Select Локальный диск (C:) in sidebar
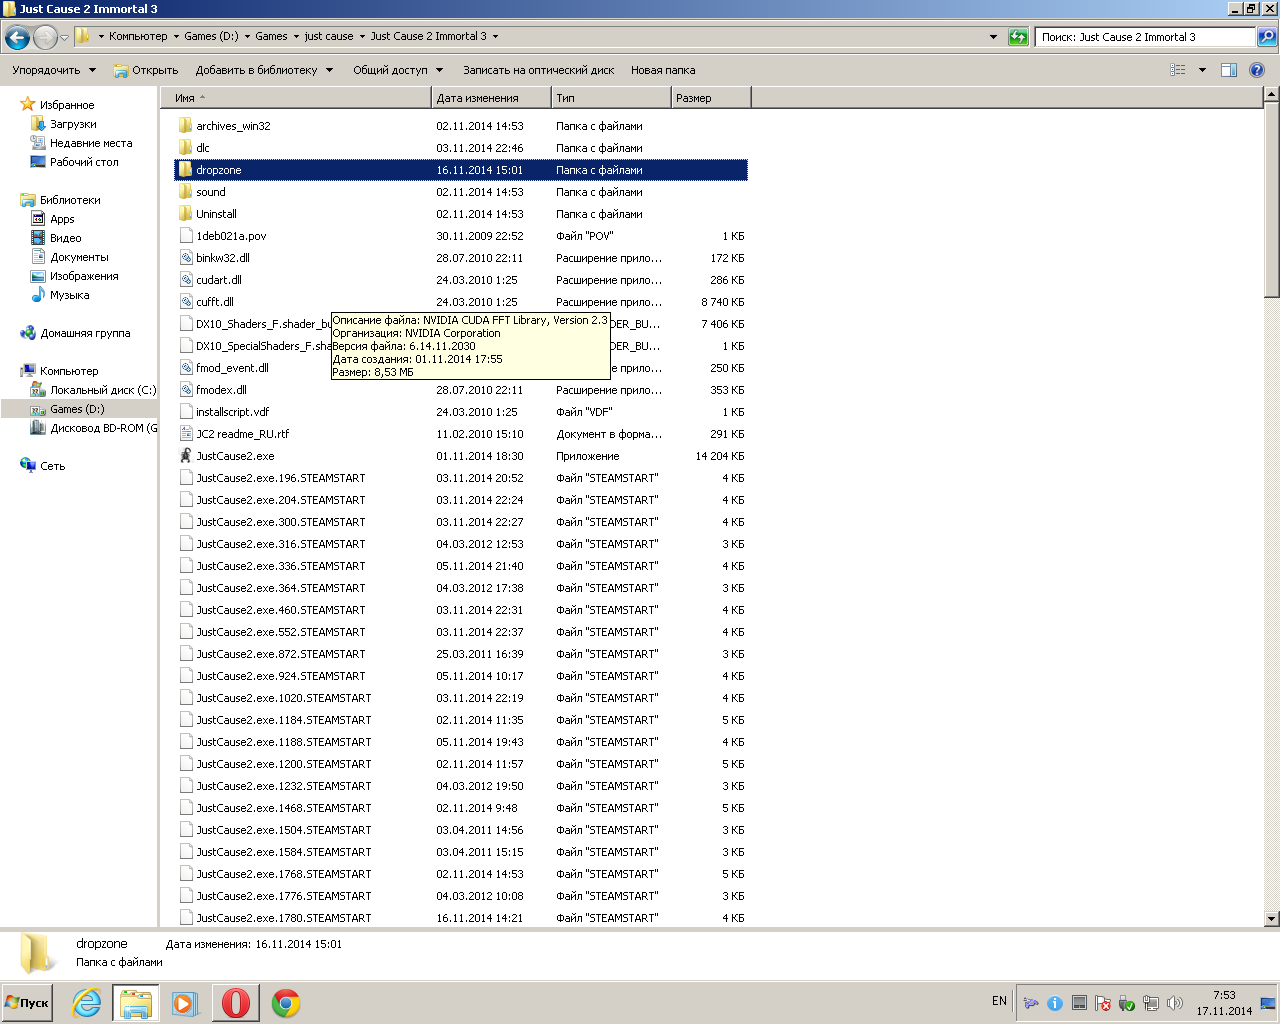 [x=103, y=390]
